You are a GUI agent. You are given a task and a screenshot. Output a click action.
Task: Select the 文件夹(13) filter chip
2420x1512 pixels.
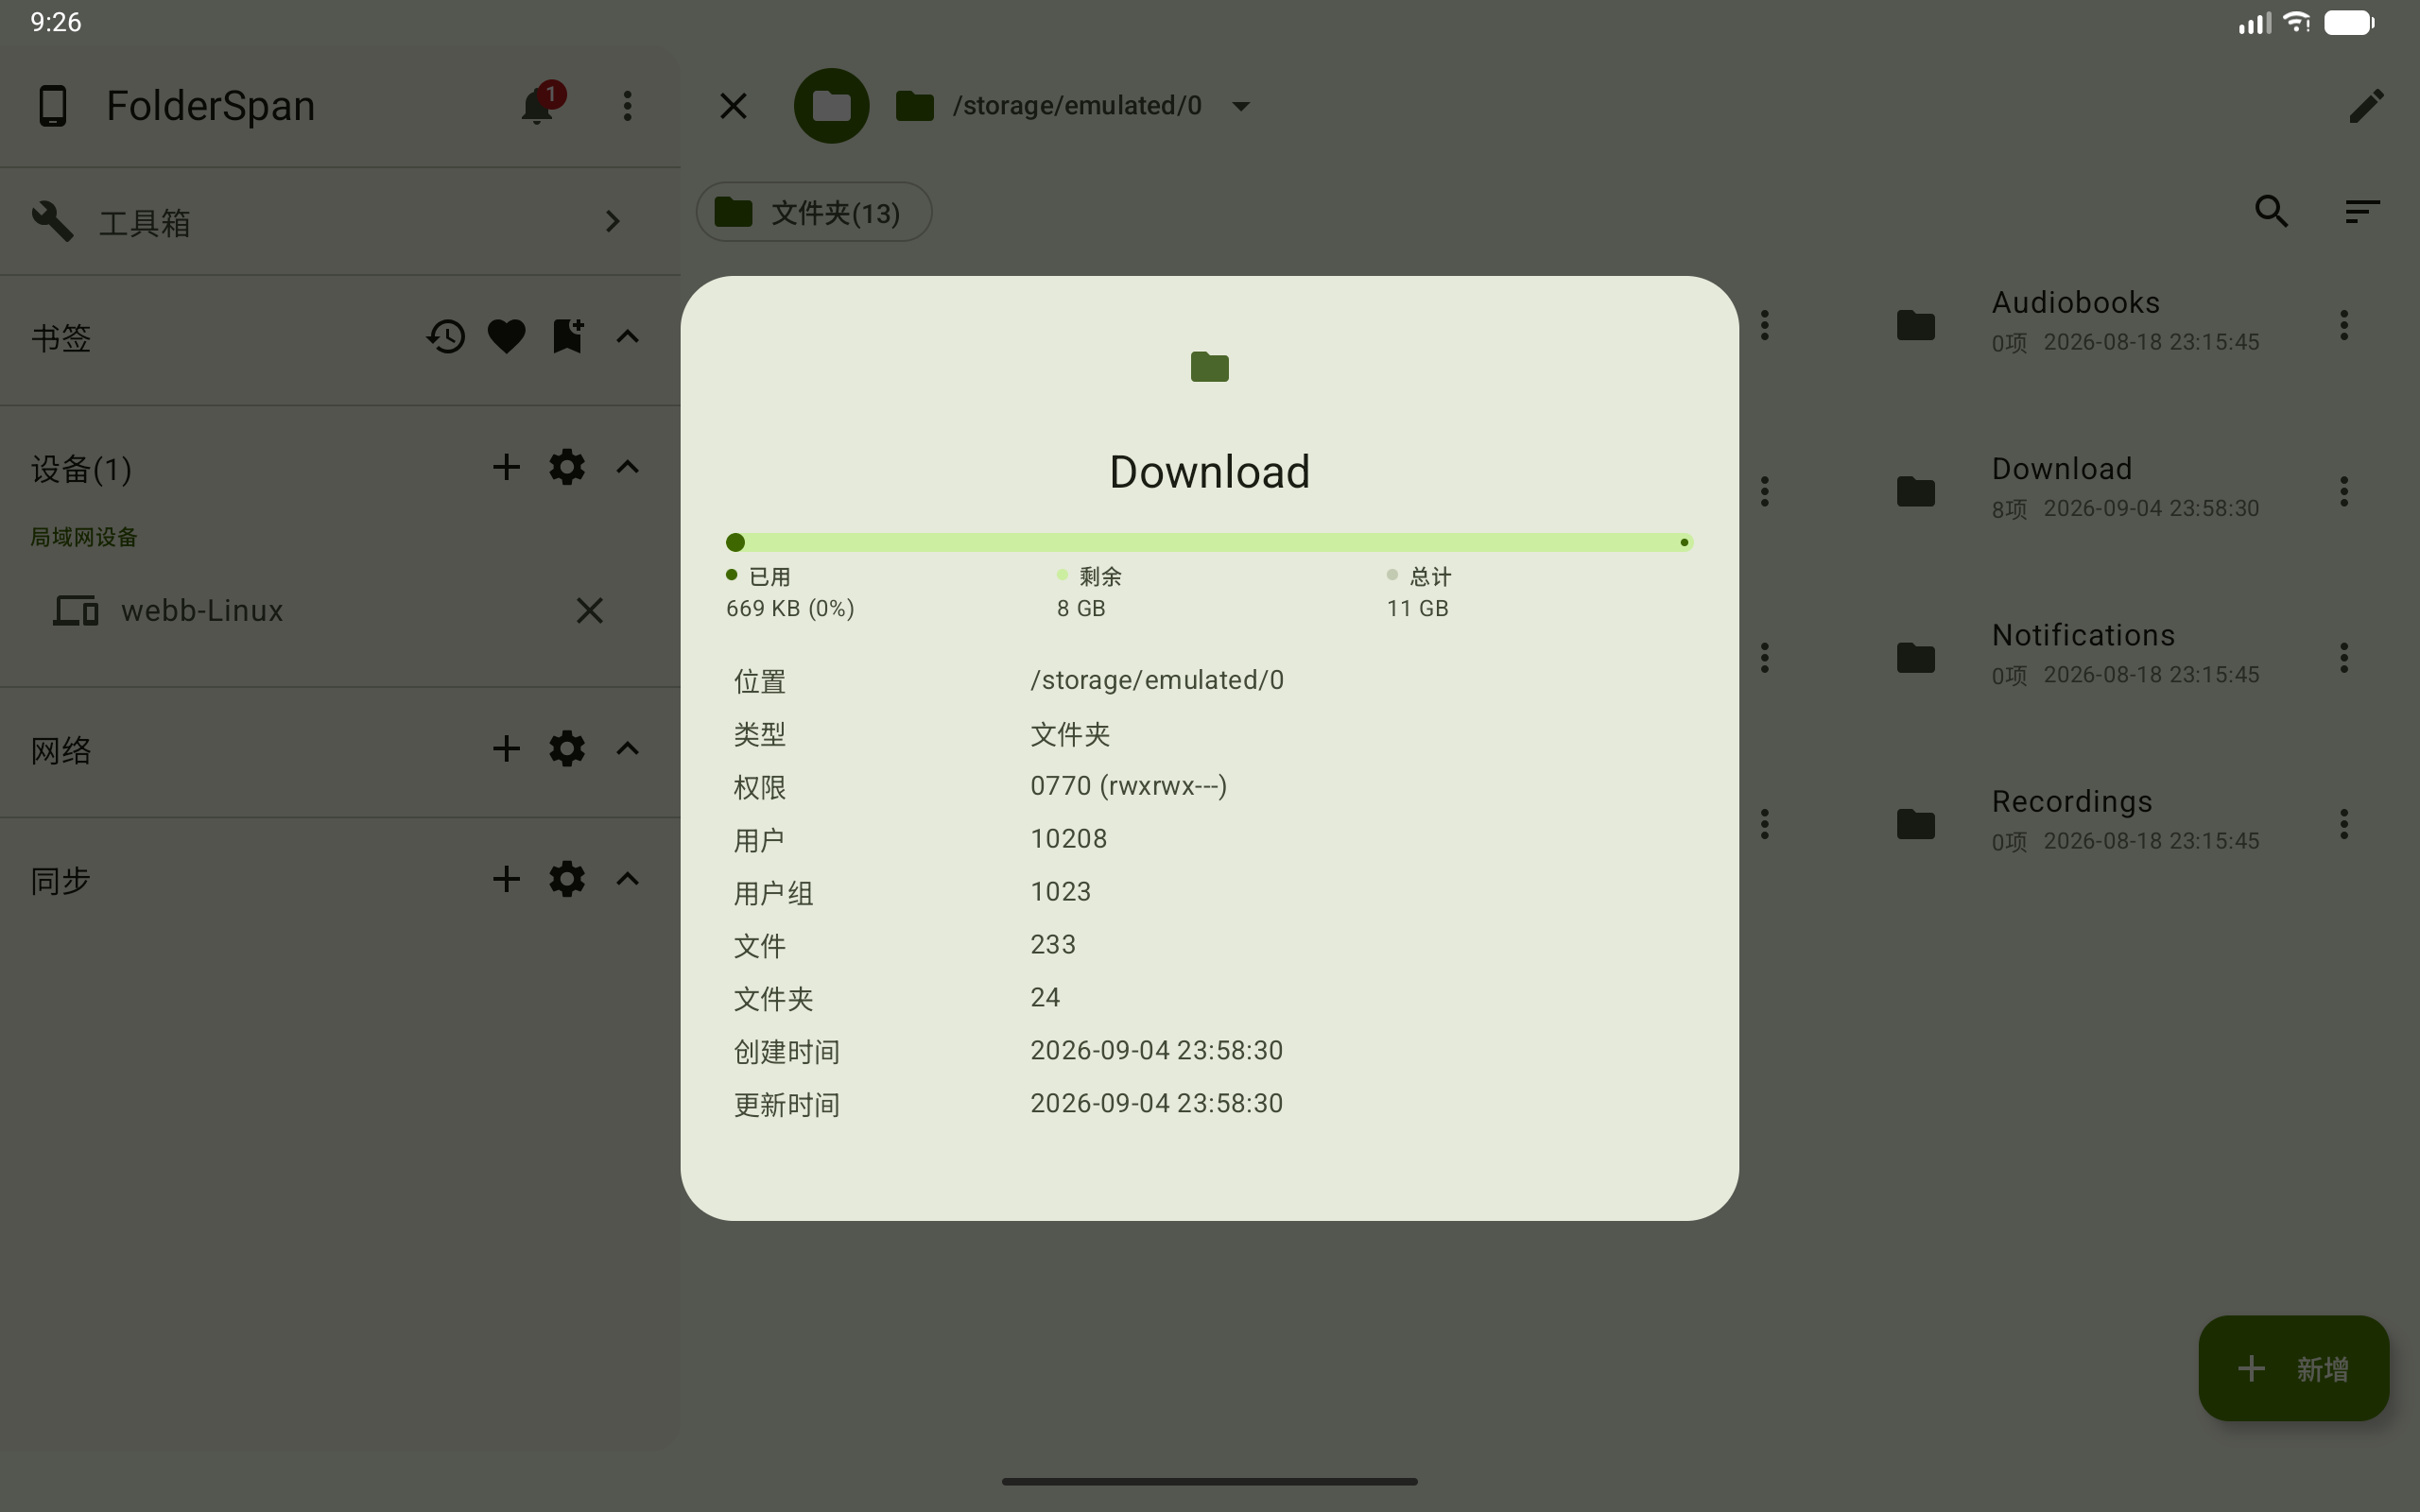click(814, 212)
